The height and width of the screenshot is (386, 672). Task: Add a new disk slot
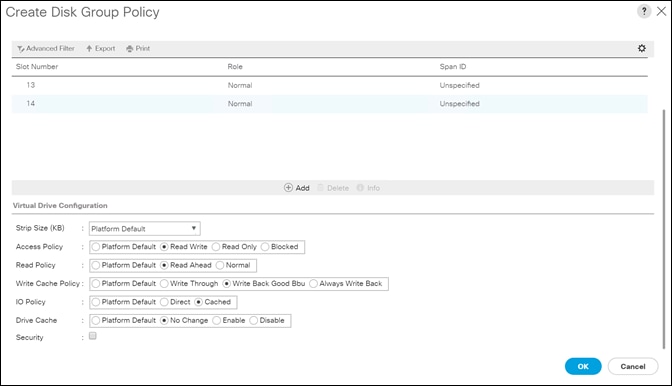click(297, 188)
